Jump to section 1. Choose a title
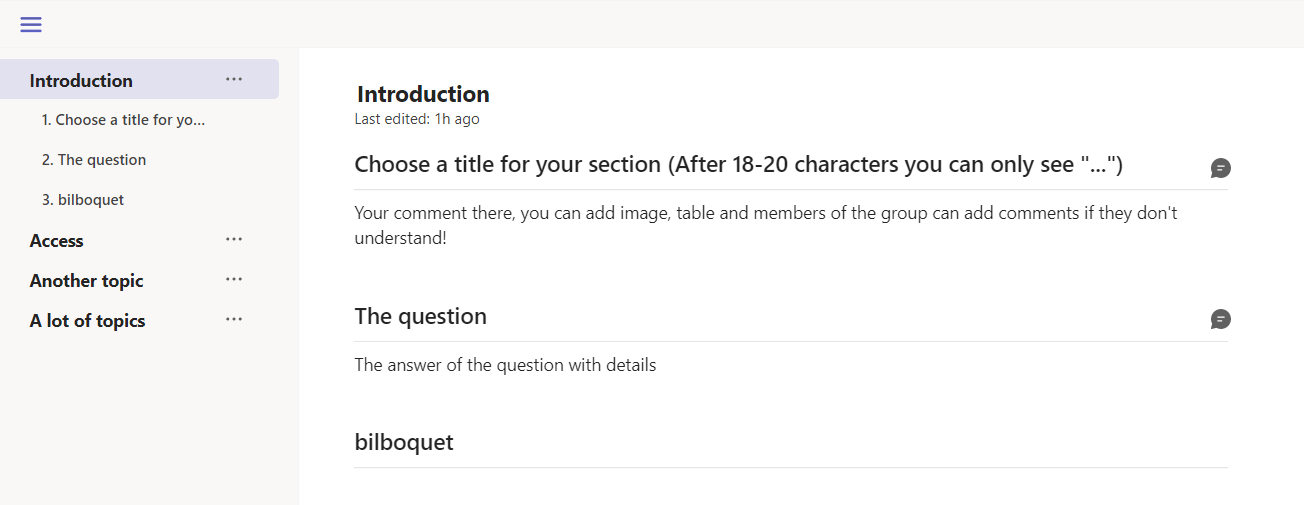 tap(123, 120)
